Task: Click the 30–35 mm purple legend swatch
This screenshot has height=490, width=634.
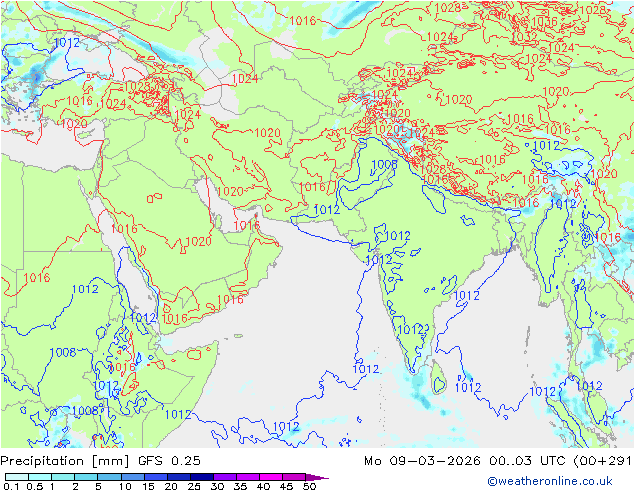Action: 225,477
